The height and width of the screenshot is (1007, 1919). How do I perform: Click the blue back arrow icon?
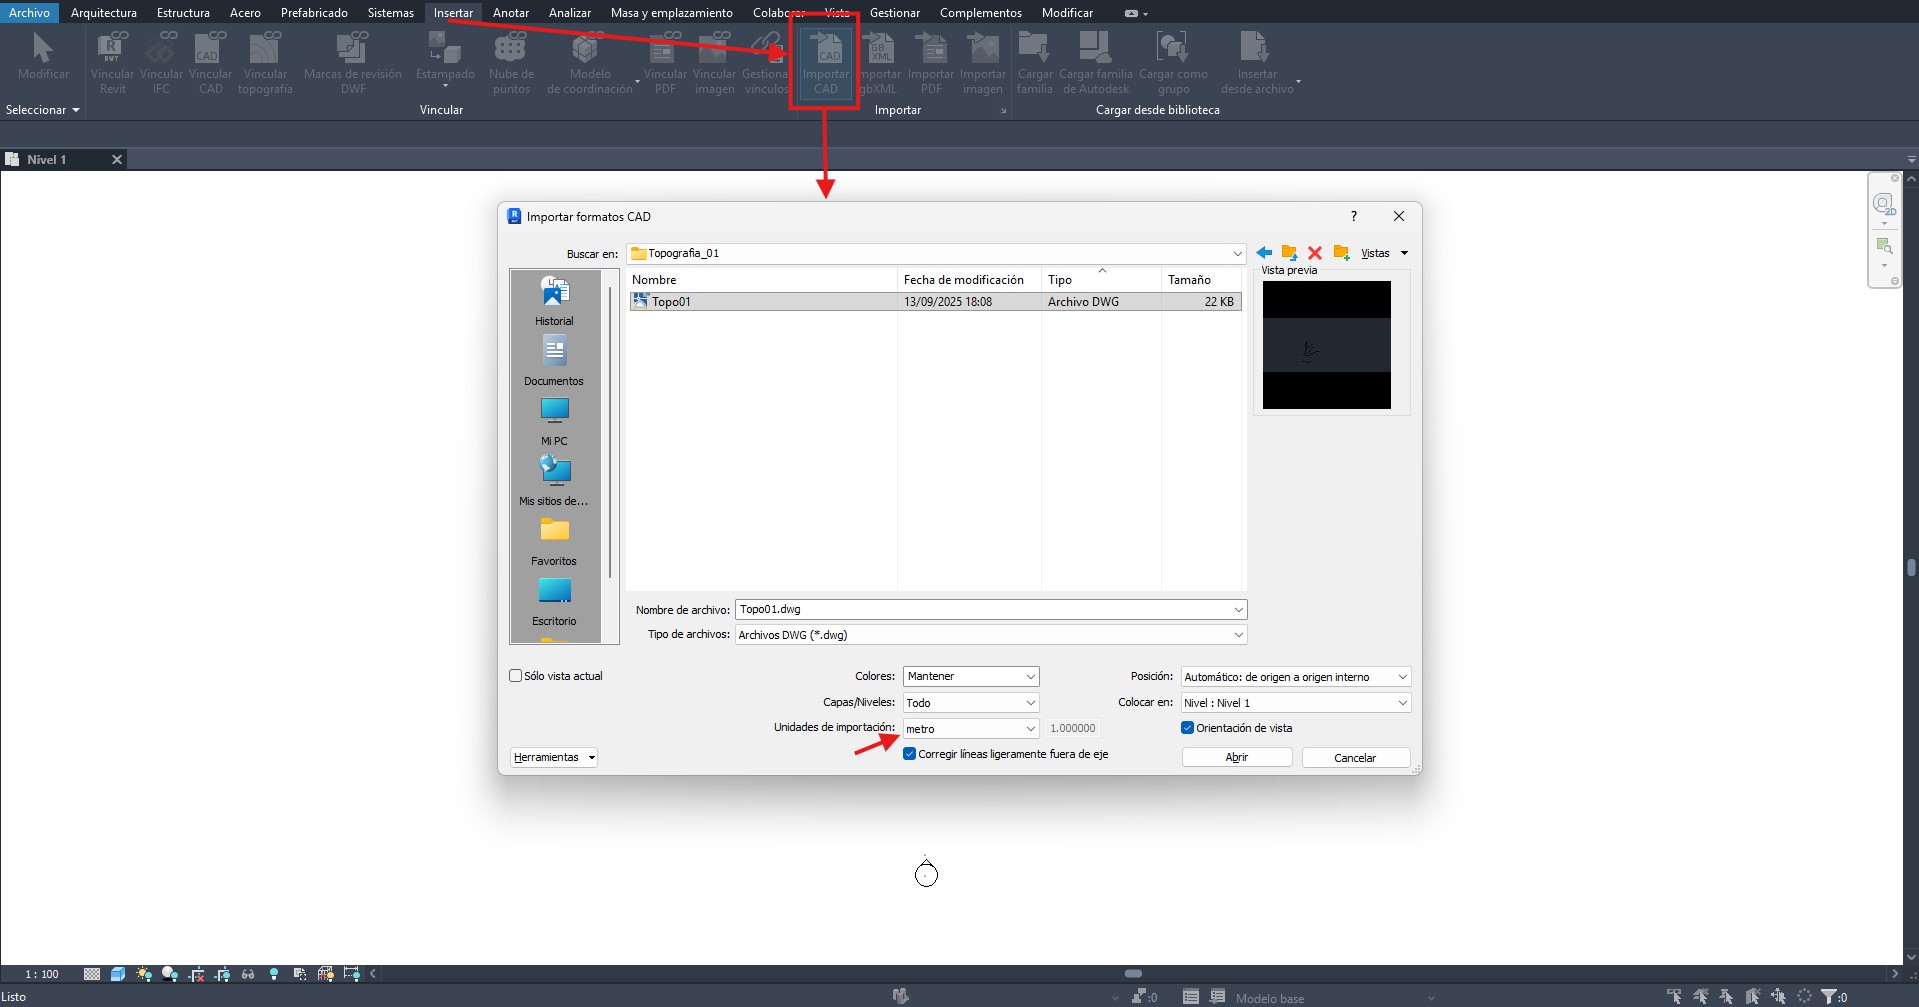click(1264, 253)
